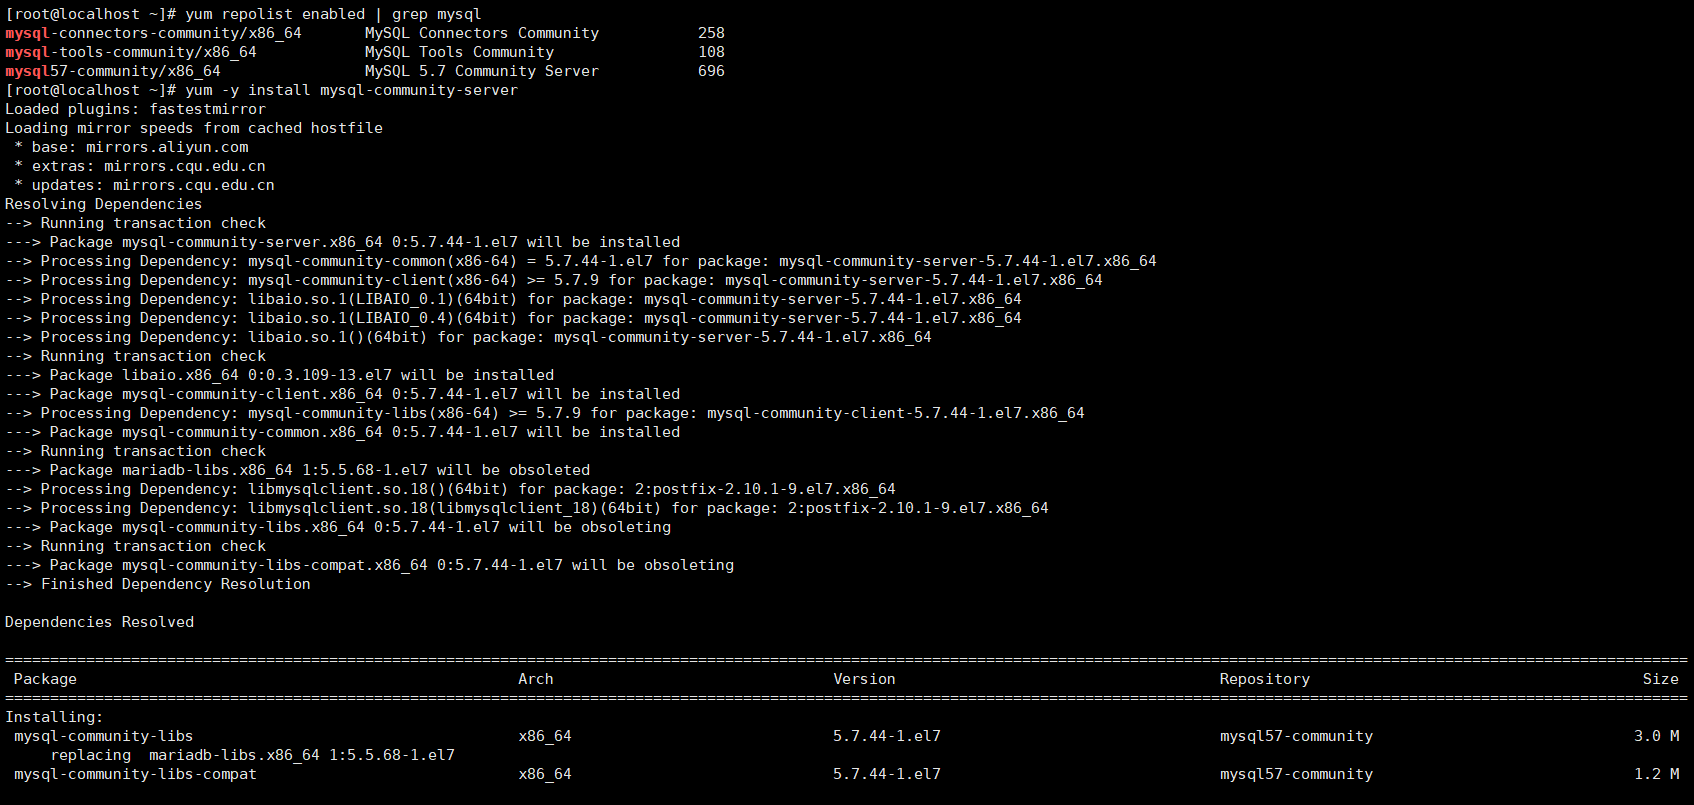
Task: Click the 'Size' column header
Action: [x=1661, y=679]
